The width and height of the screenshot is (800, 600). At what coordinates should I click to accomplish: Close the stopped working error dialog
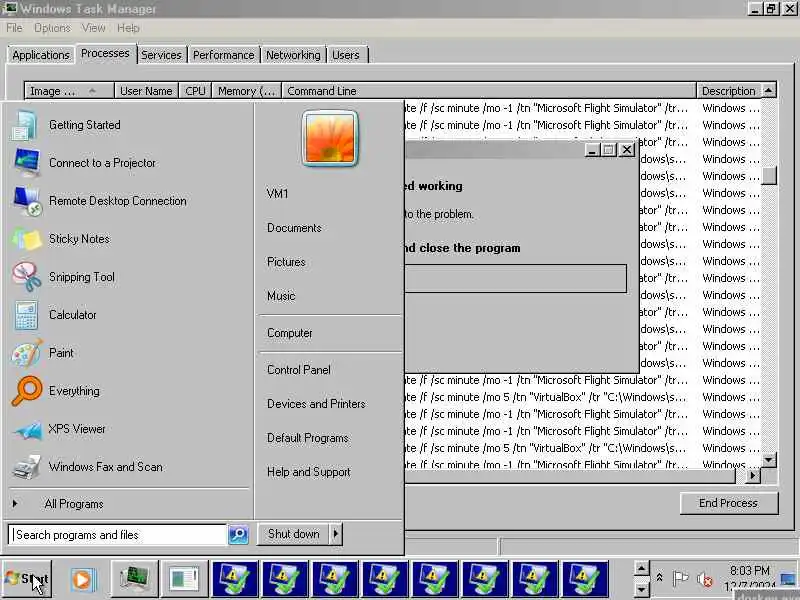[627, 149]
